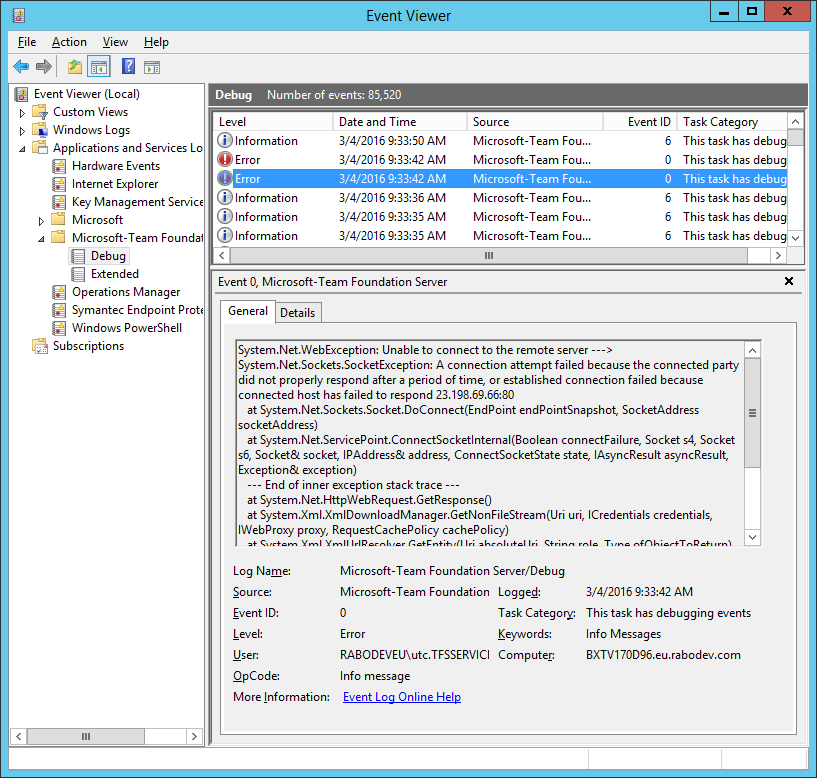Click the event list scroll up arrow
817x778 pixels.
point(795,121)
